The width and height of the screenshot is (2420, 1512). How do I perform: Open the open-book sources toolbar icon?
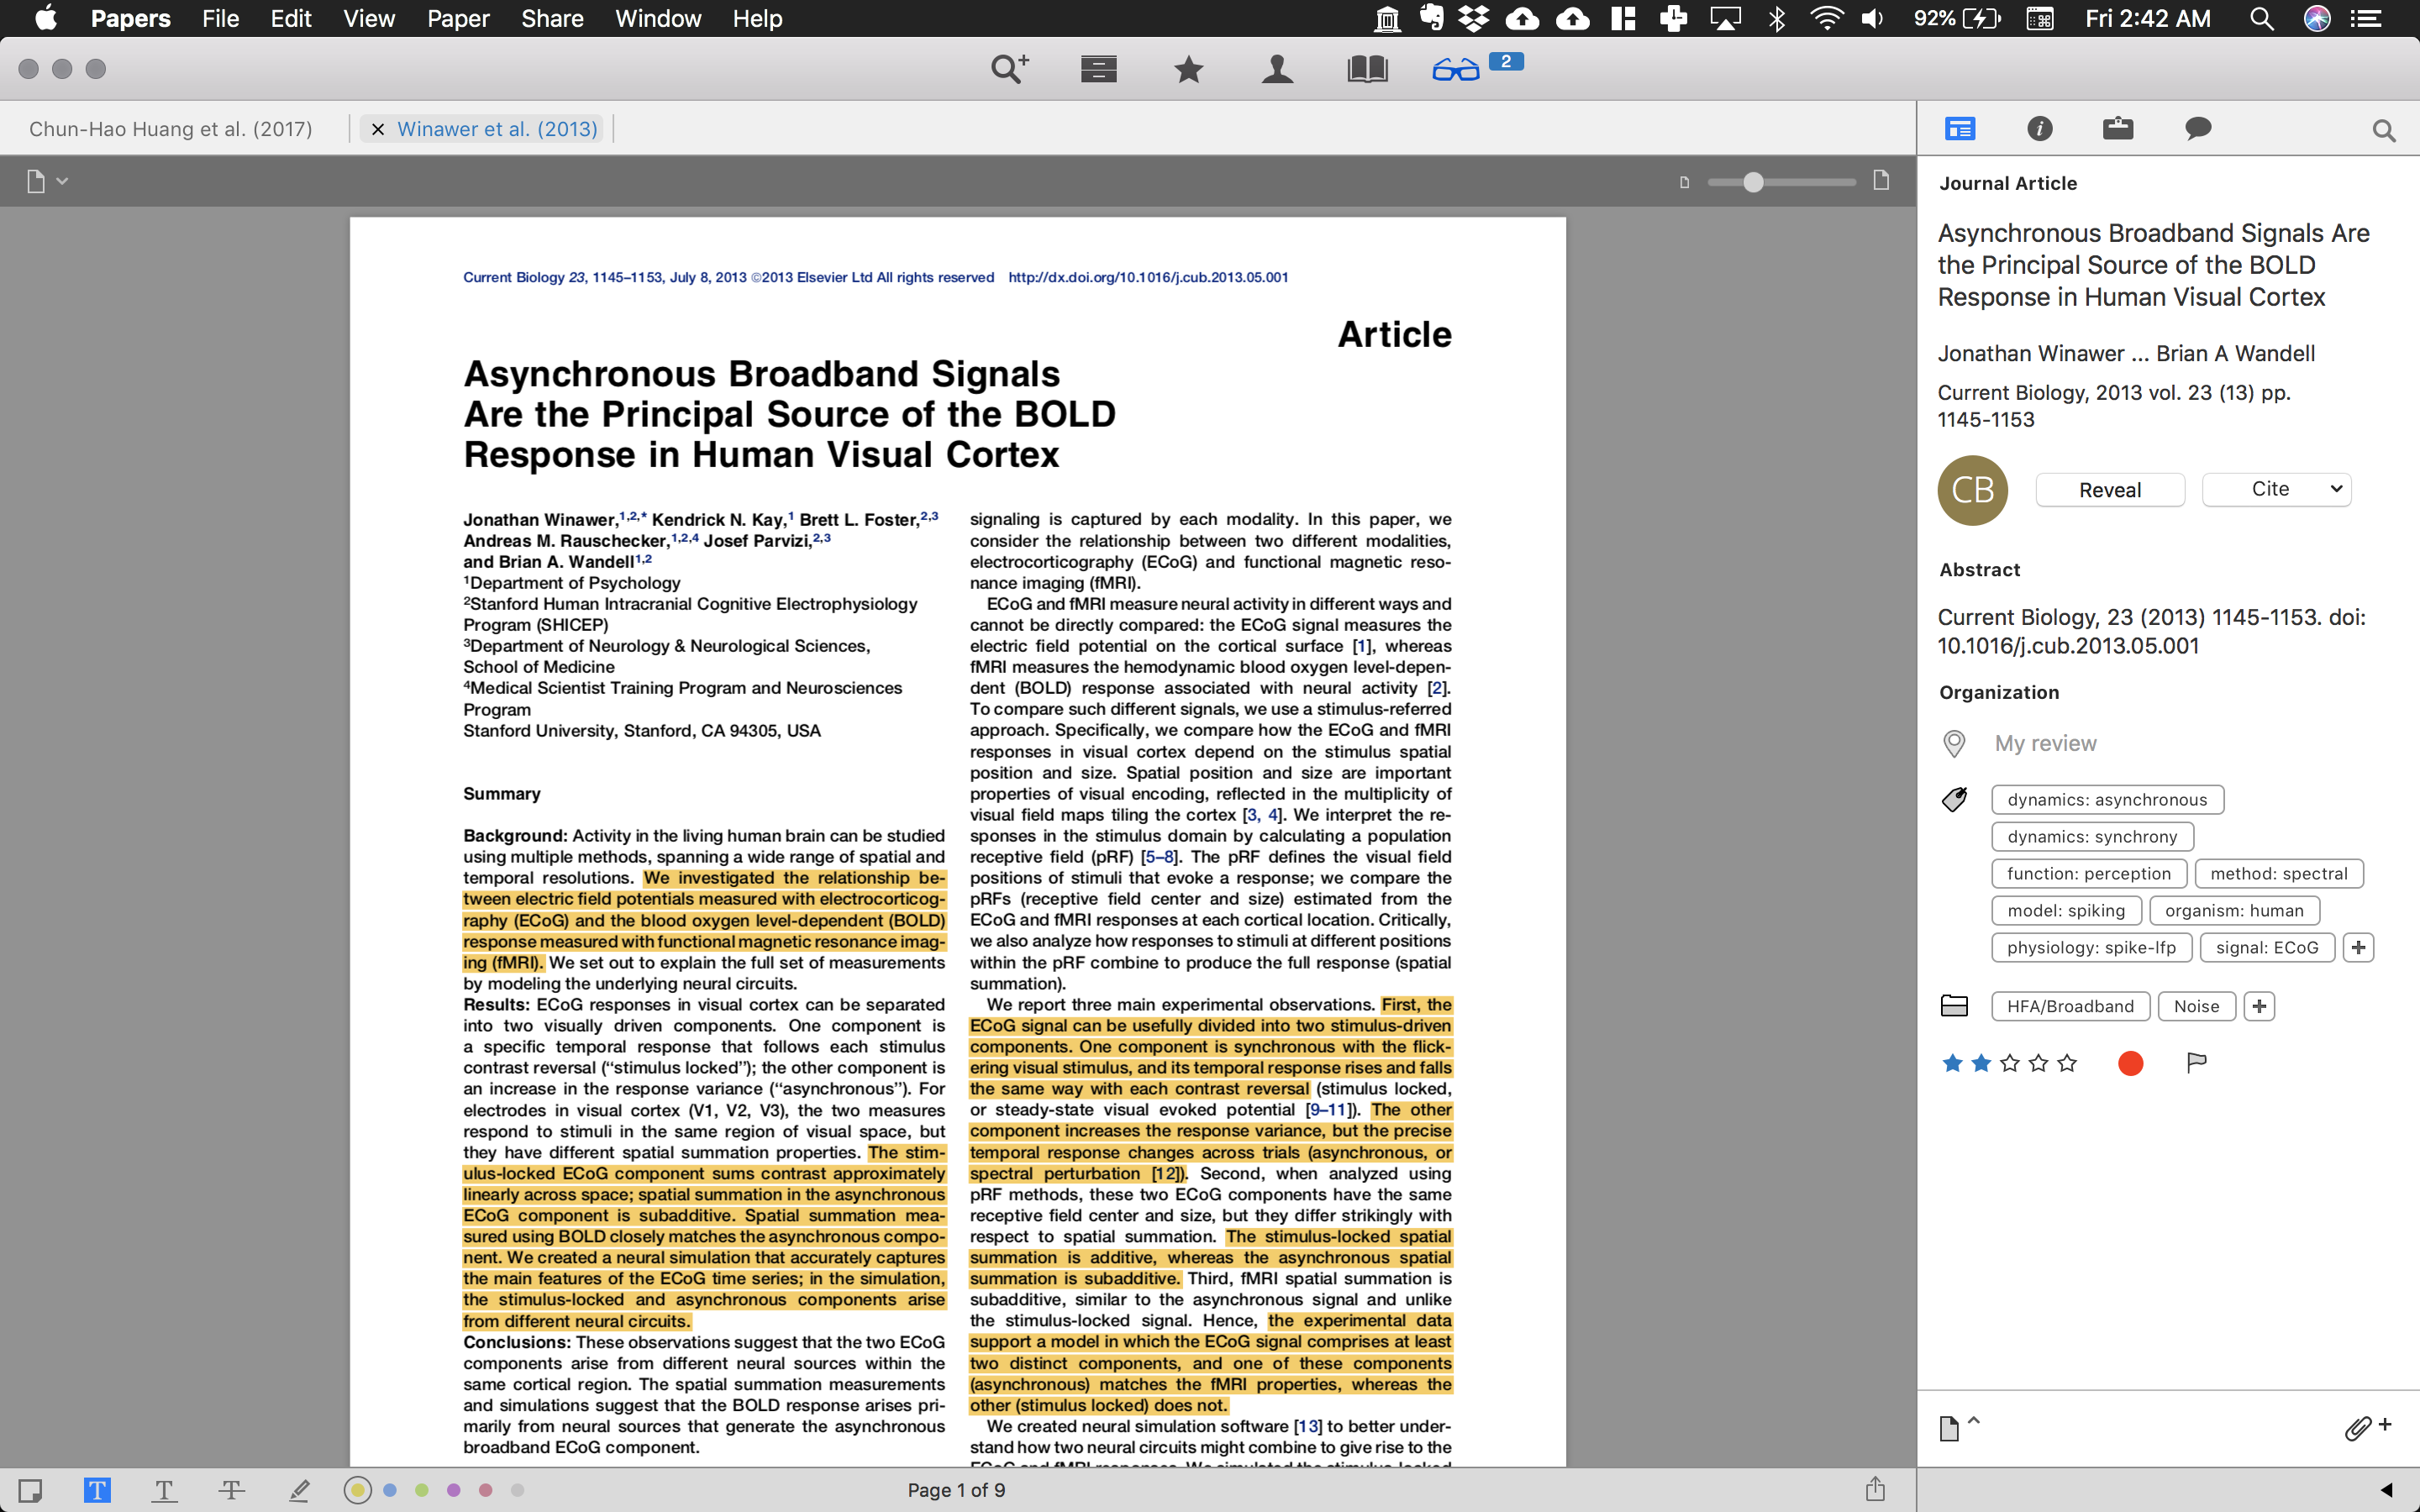(x=1367, y=69)
